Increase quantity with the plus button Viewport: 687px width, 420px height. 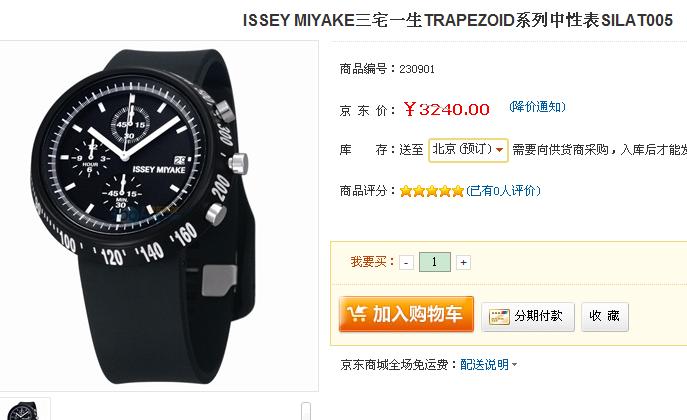(463, 262)
